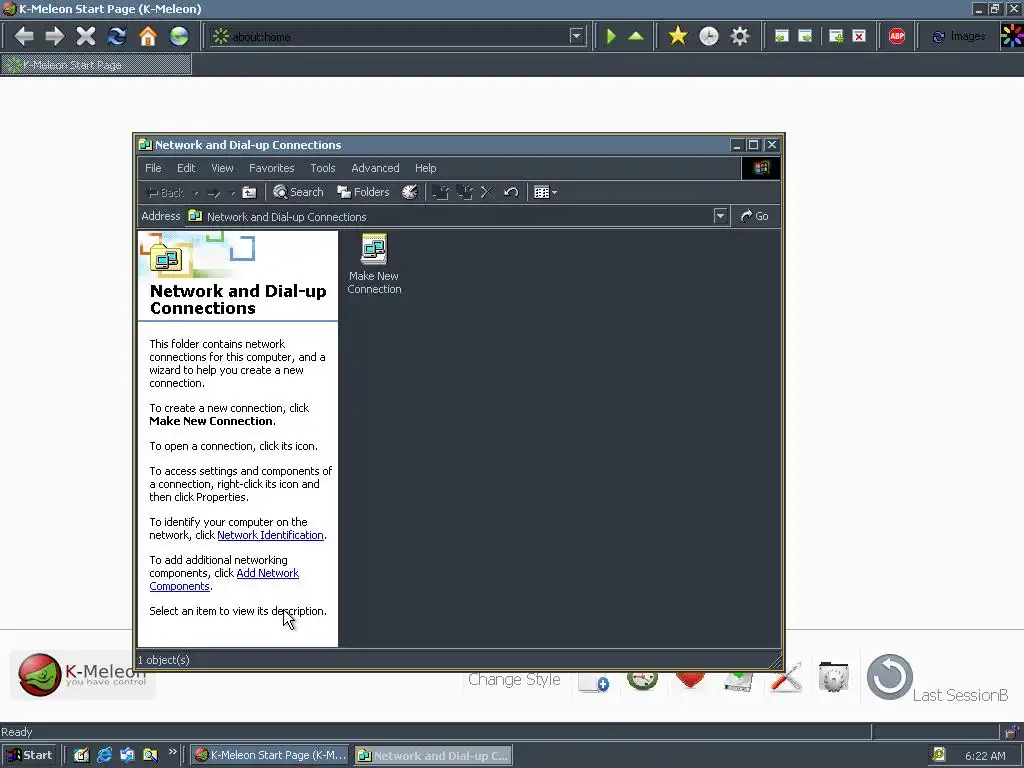Viewport: 1024px width, 768px height.
Task: Open the Advanced menu
Action: coord(376,168)
